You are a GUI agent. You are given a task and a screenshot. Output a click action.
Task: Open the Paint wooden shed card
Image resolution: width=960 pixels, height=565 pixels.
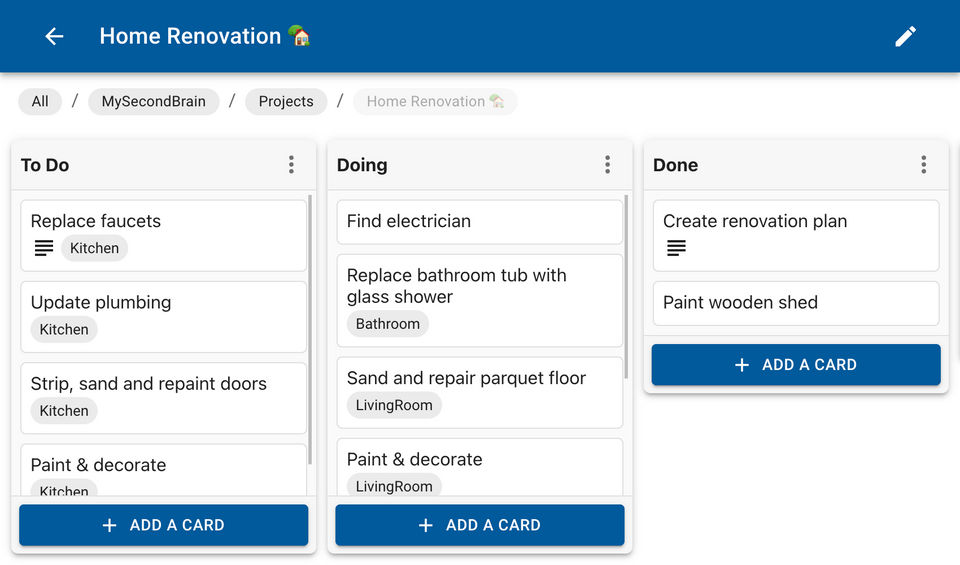pos(795,303)
